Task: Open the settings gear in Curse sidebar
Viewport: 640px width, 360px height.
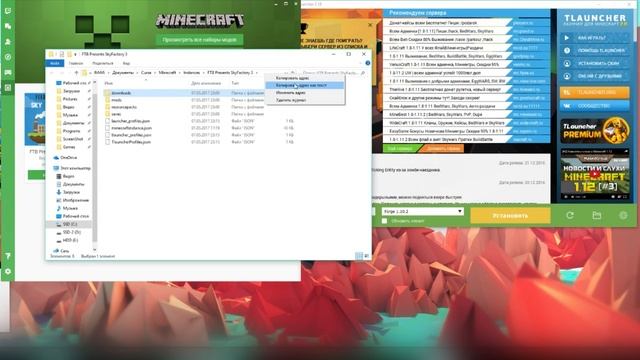Action: point(8,271)
